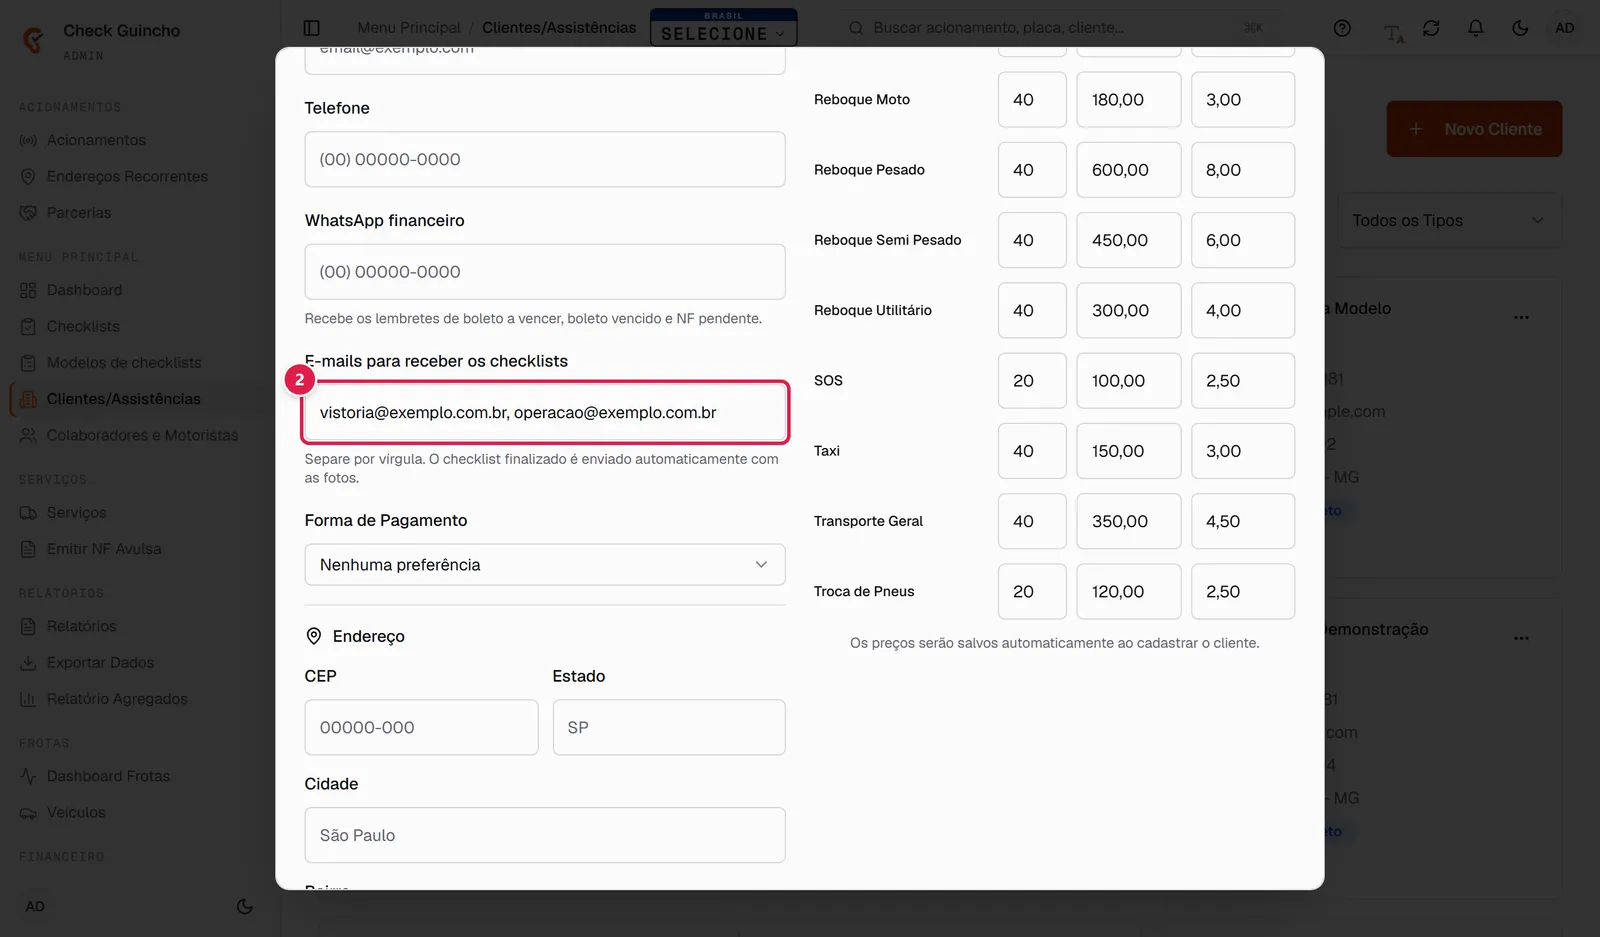Click the refresh sync icon

[x=1431, y=28]
